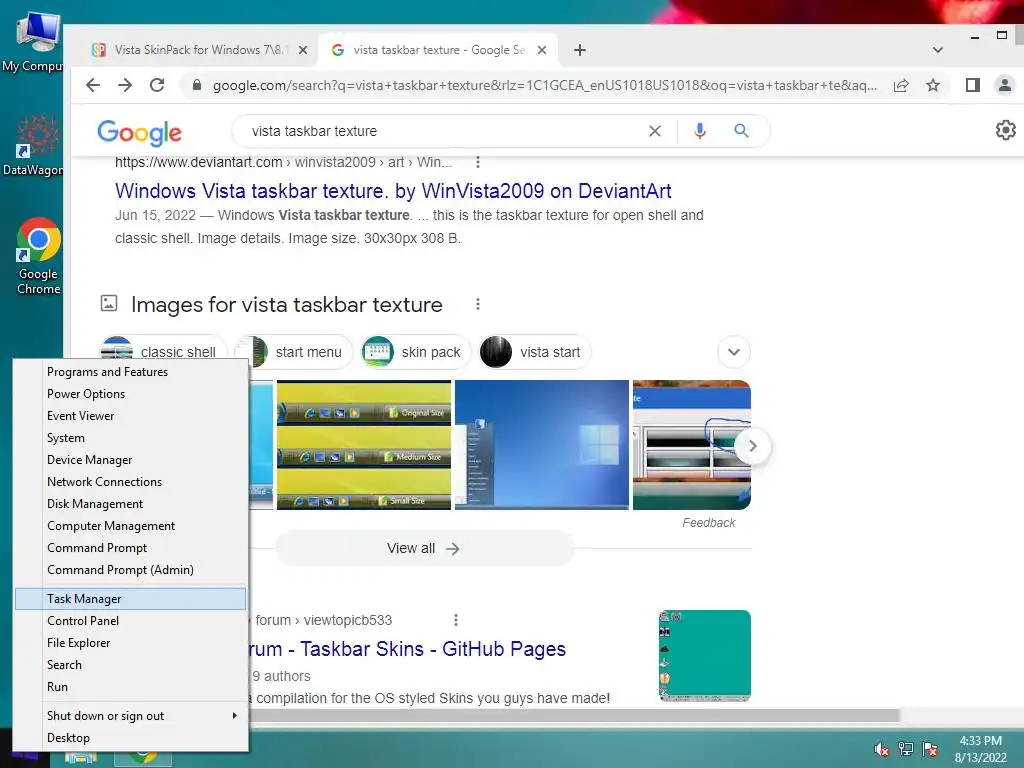Open File Explorer from menu
Screen dimensions: 1024x768
pyautogui.click(x=131, y=643)
